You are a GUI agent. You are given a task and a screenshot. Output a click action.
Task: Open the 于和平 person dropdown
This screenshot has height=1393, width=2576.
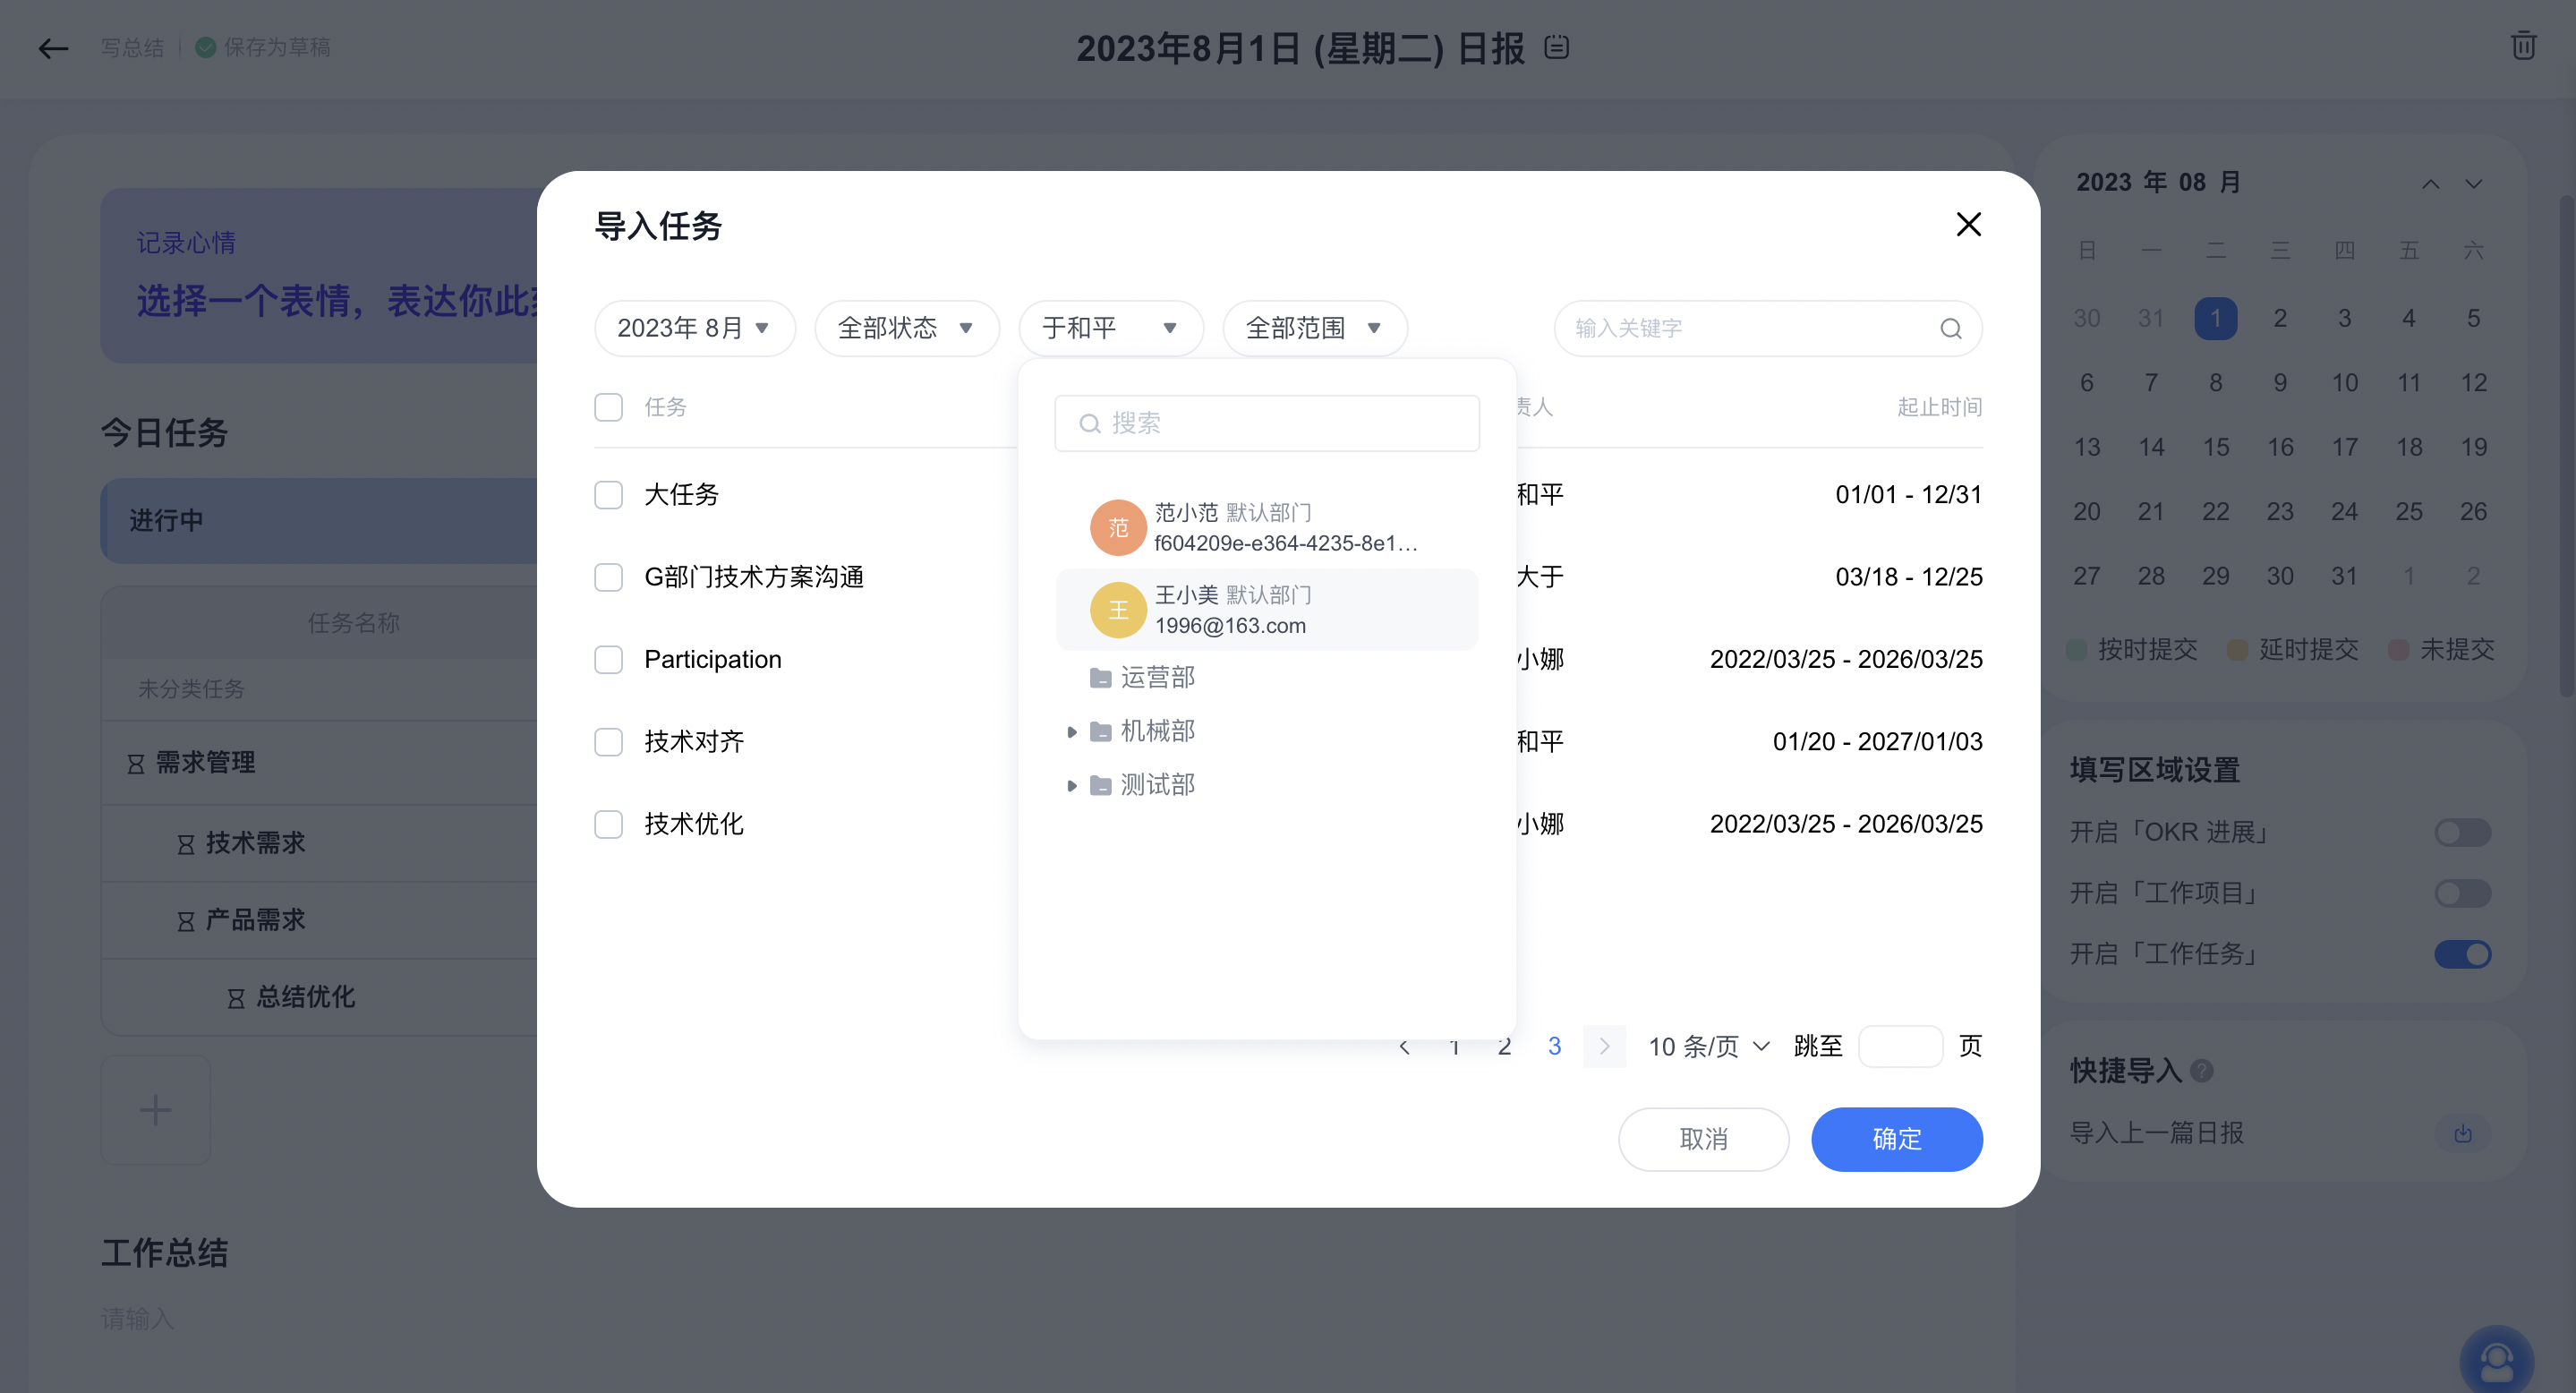(x=1111, y=328)
